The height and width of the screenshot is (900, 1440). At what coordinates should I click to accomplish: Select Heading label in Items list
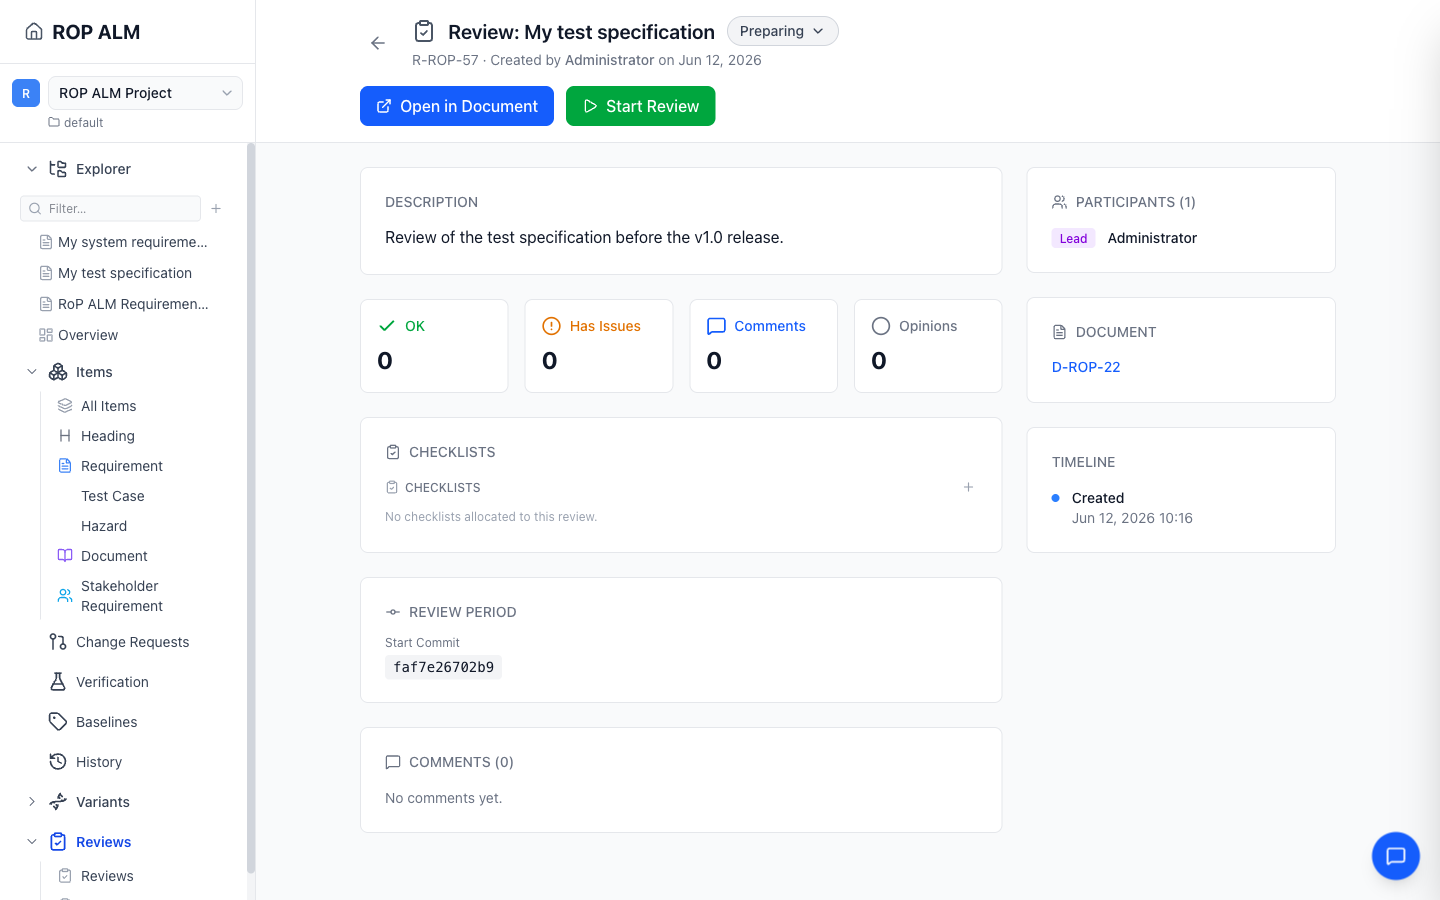point(108,436)
